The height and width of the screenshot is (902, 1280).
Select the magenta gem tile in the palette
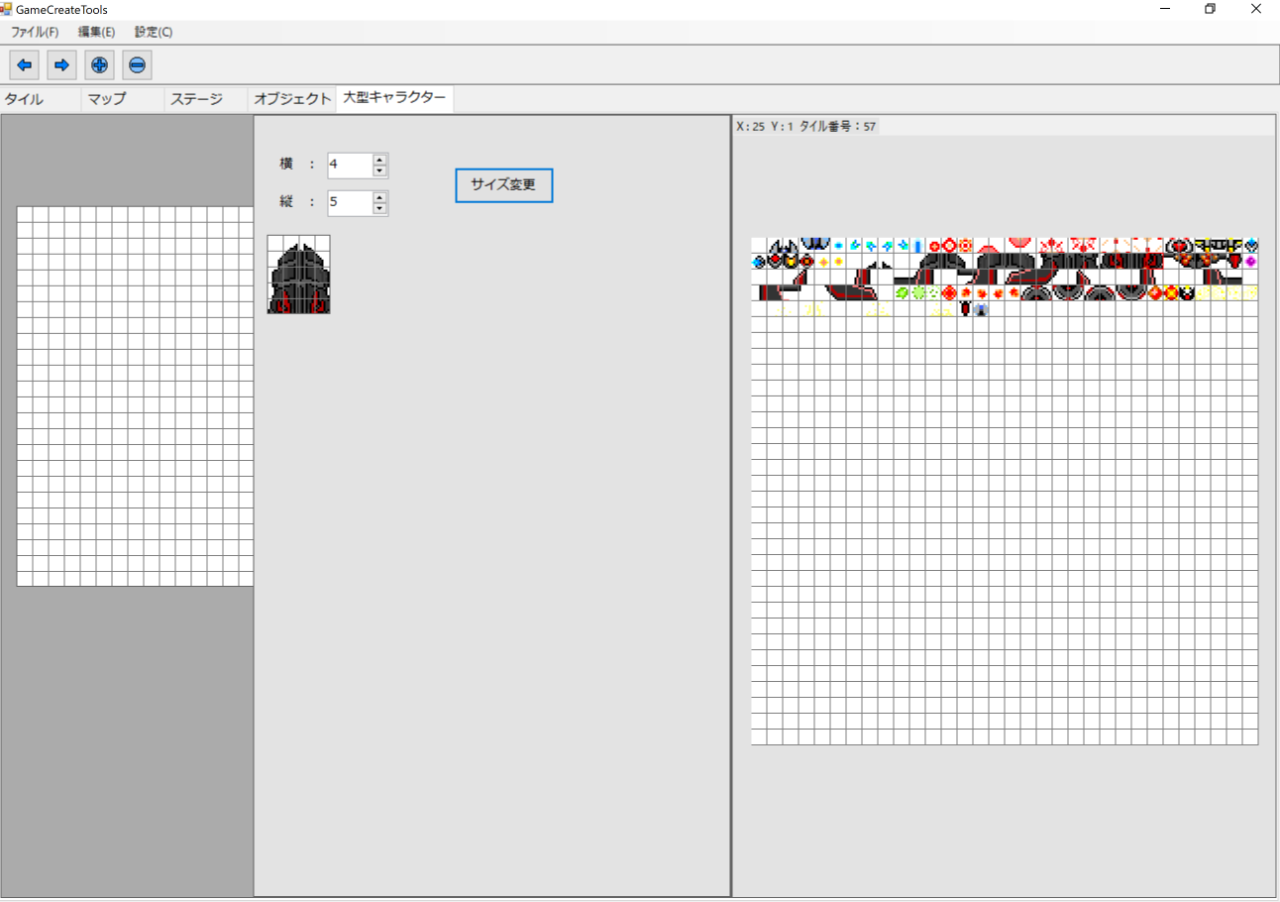[1250, 261]
